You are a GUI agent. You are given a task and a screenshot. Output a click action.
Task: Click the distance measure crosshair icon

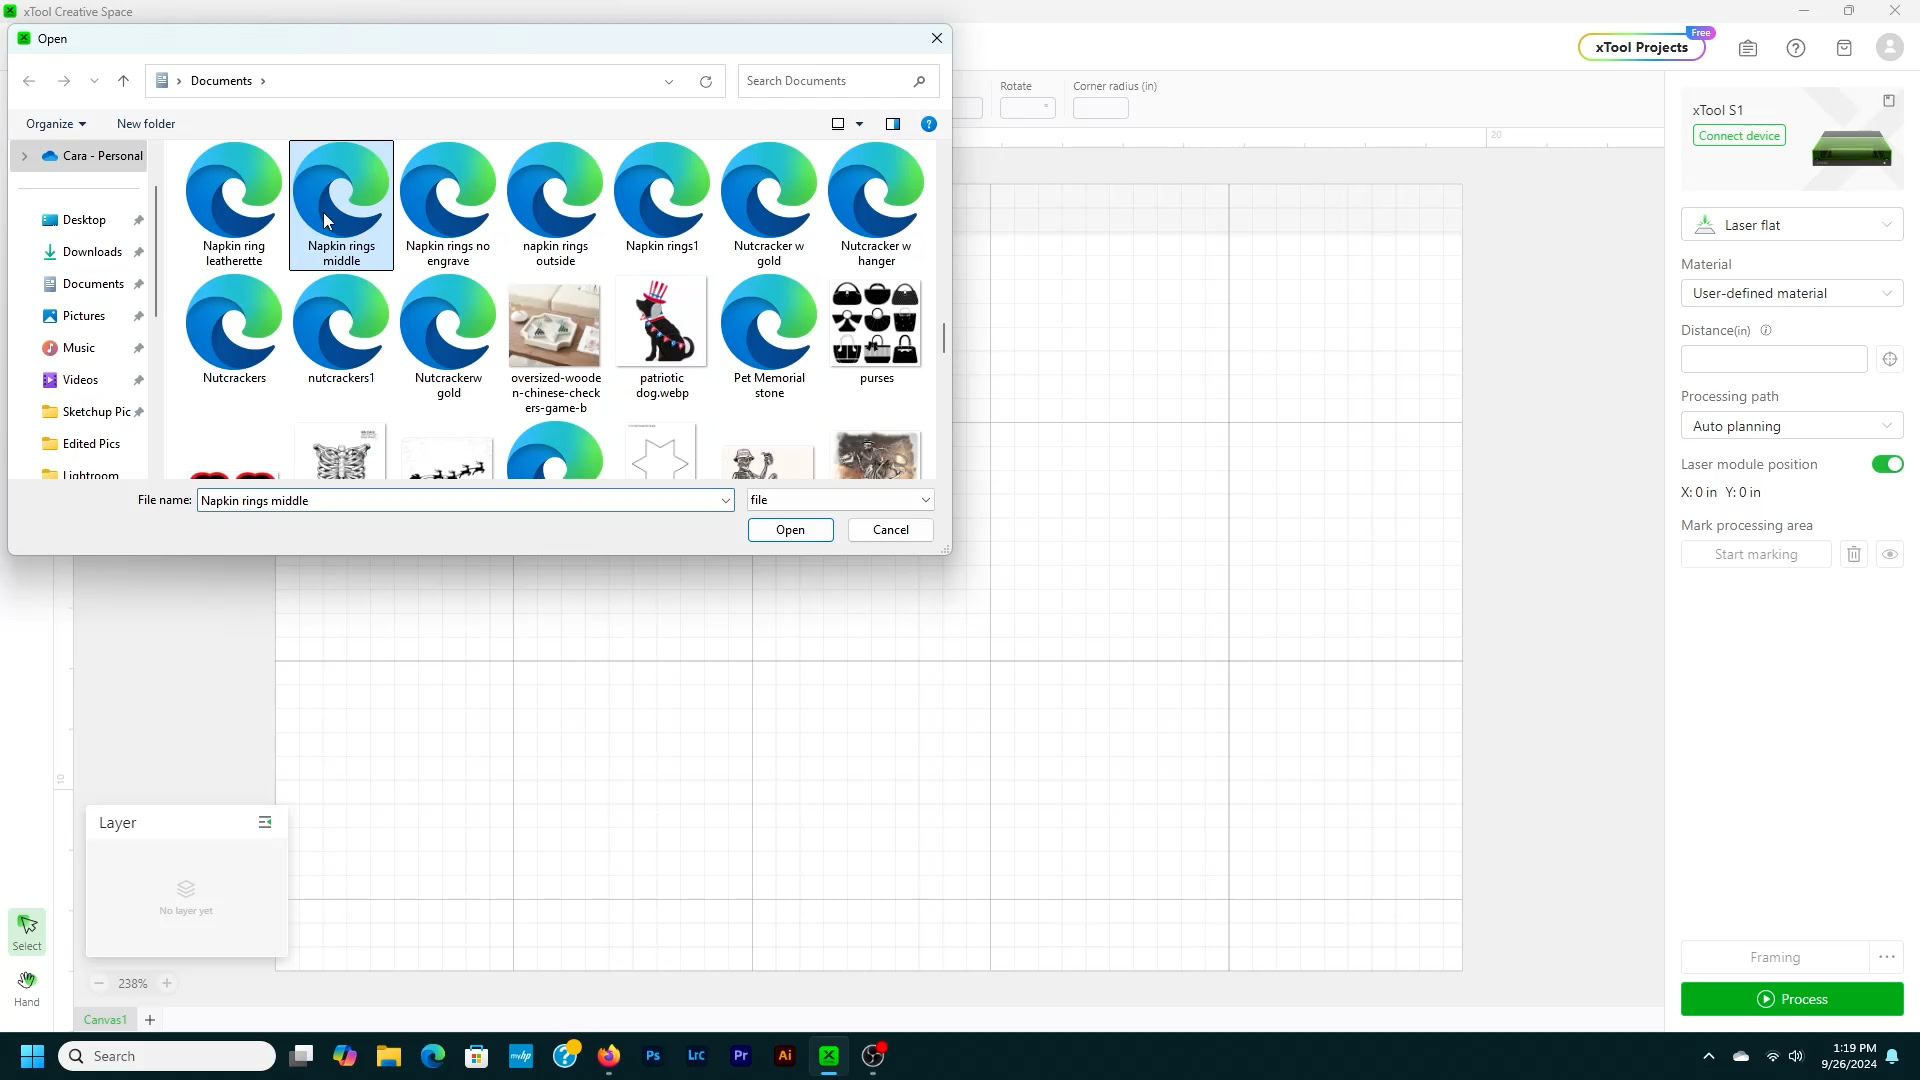click(x=1890, y=359)
